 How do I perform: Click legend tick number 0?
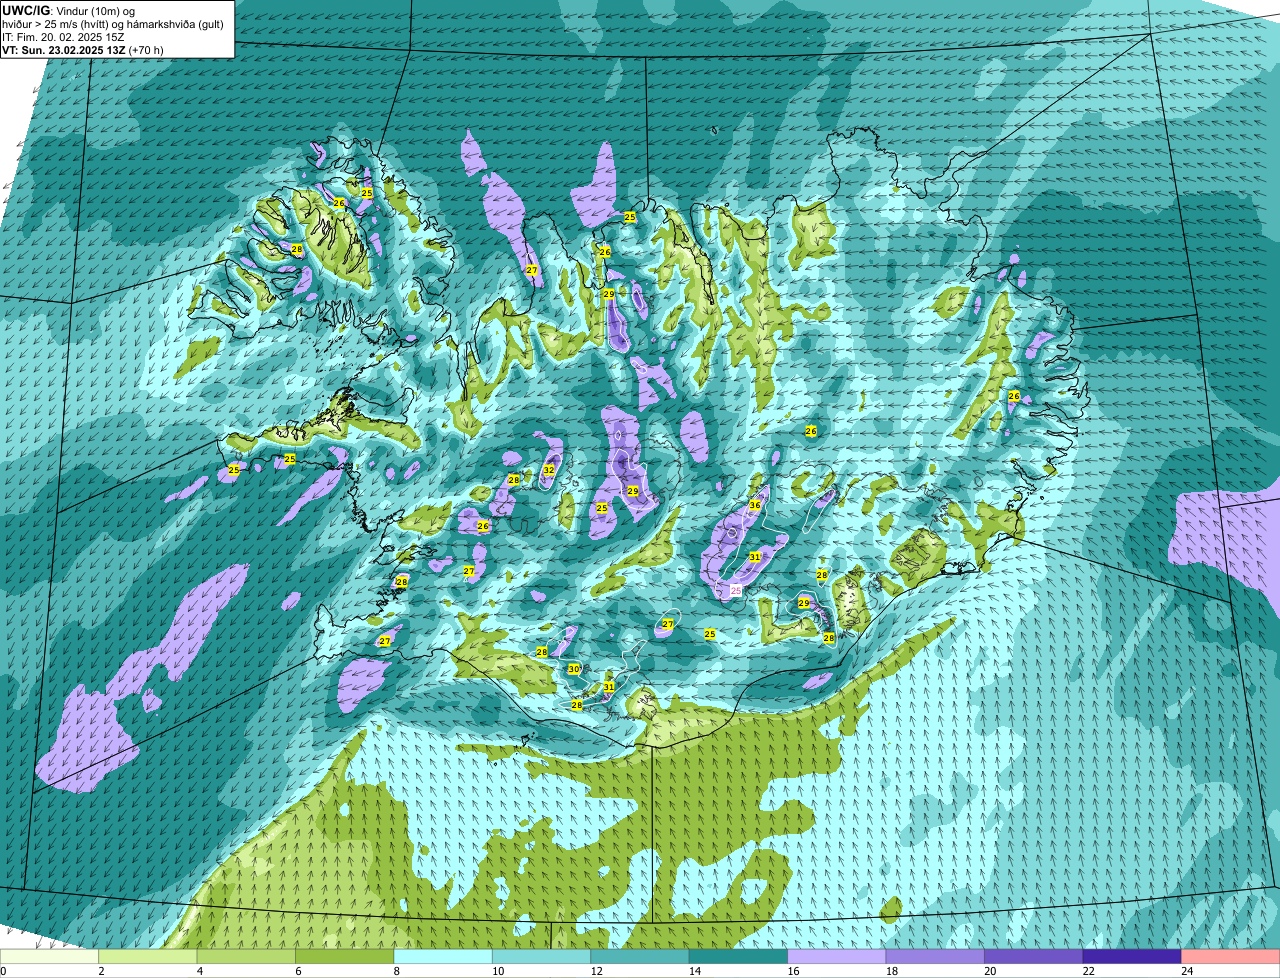[3, 971]
